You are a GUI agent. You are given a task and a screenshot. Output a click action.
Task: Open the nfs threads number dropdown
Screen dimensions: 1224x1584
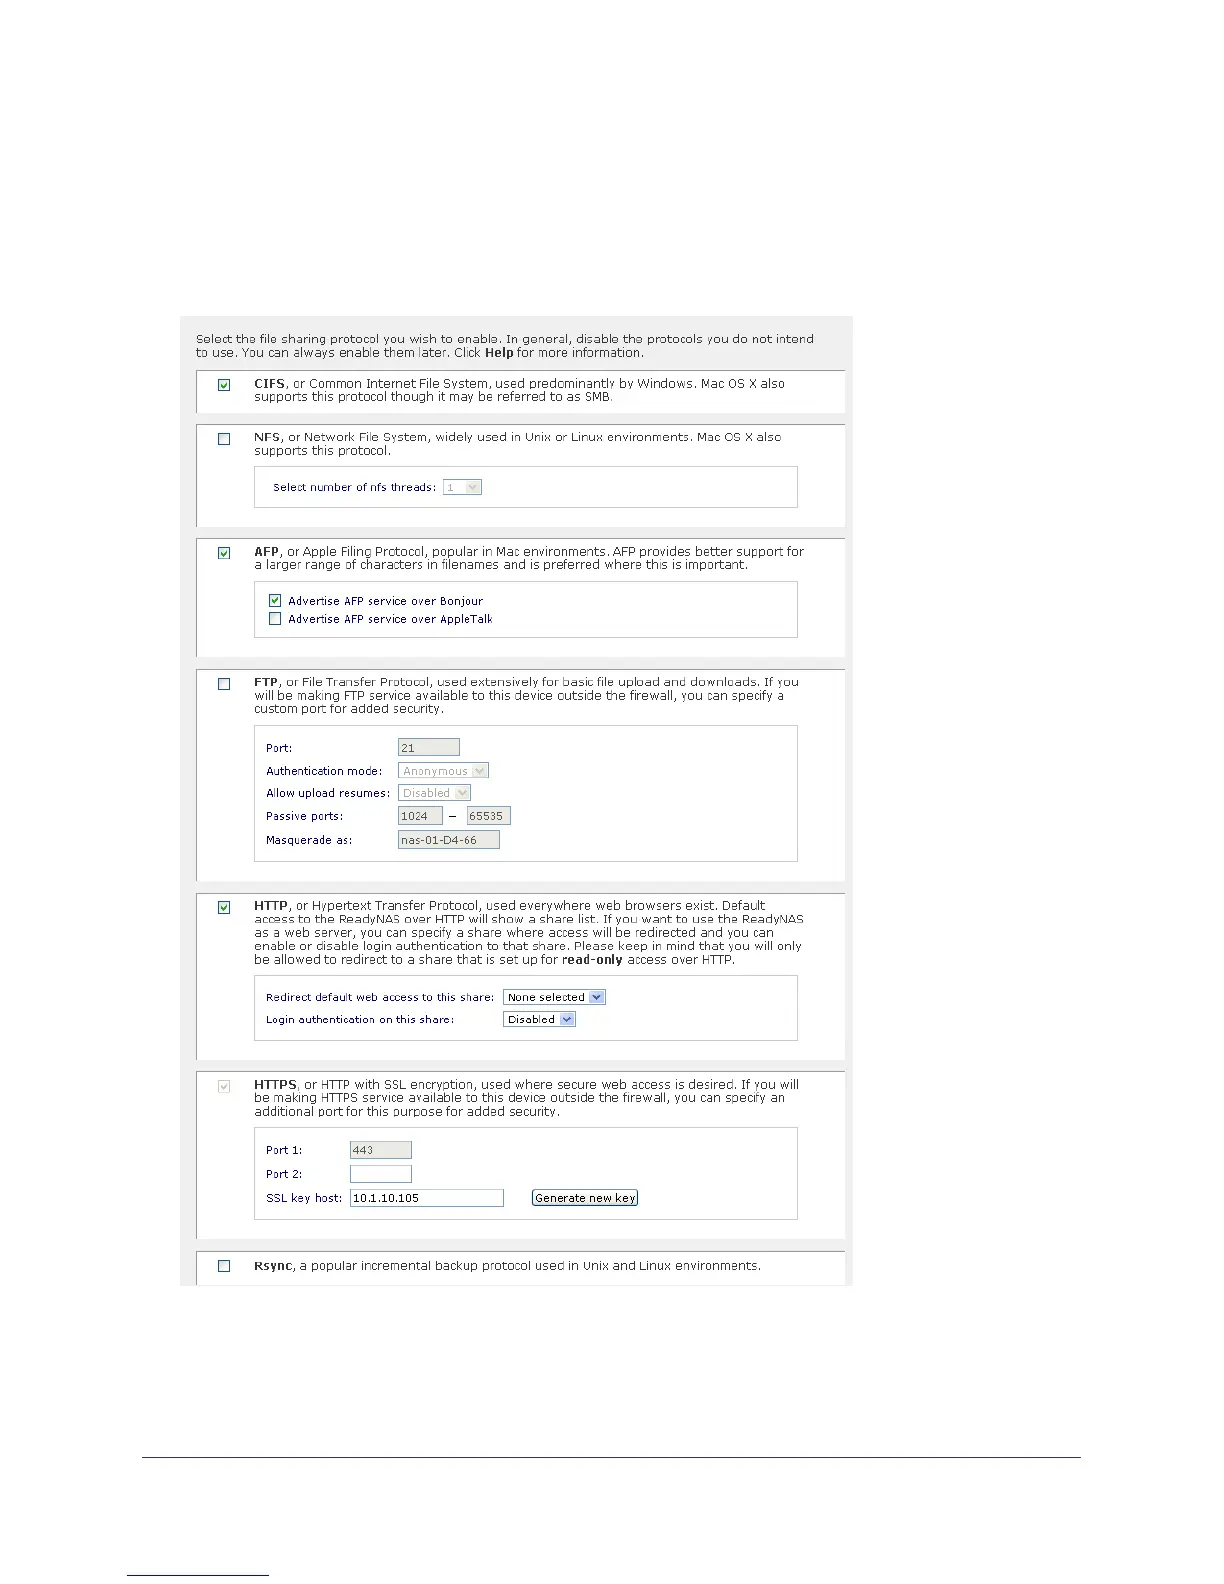[462, 487]
